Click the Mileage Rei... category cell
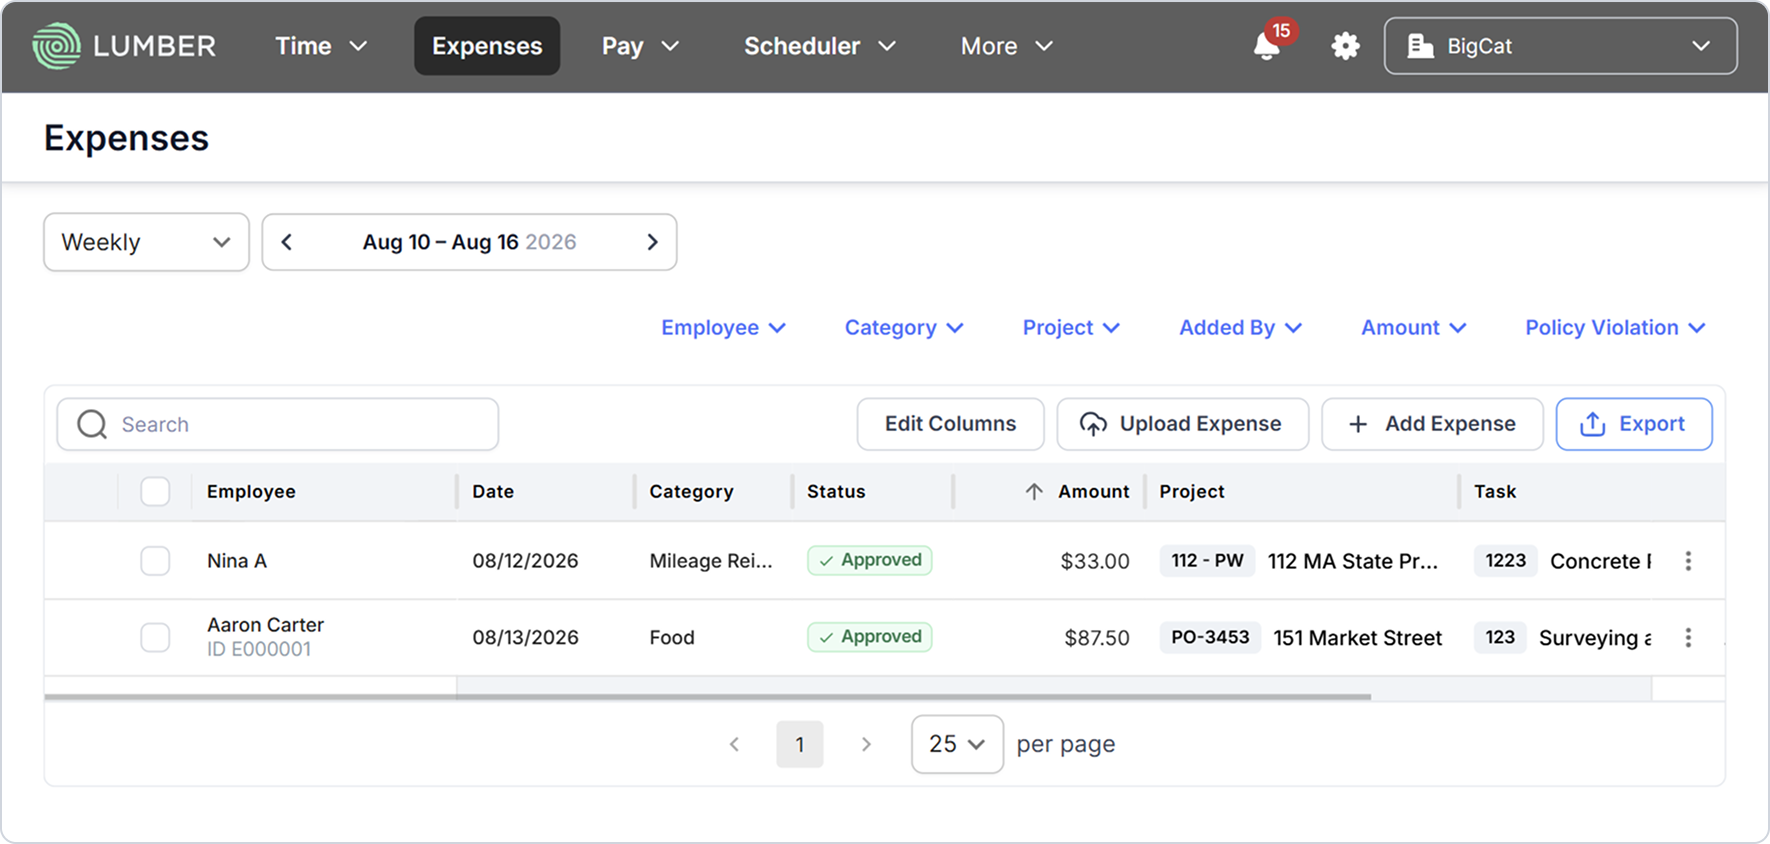Screen dimensions: 1770x844 click(x=711, y=561)
